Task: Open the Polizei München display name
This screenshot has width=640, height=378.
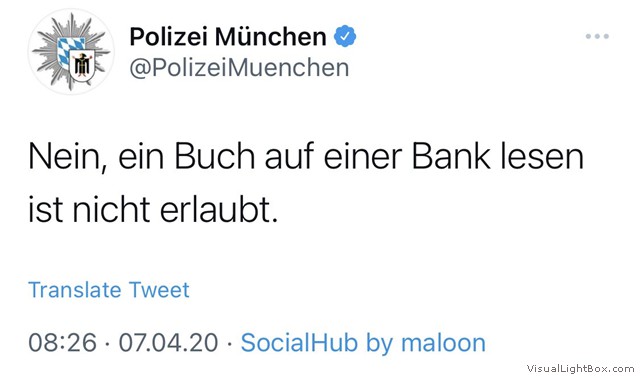Action: 228,36
